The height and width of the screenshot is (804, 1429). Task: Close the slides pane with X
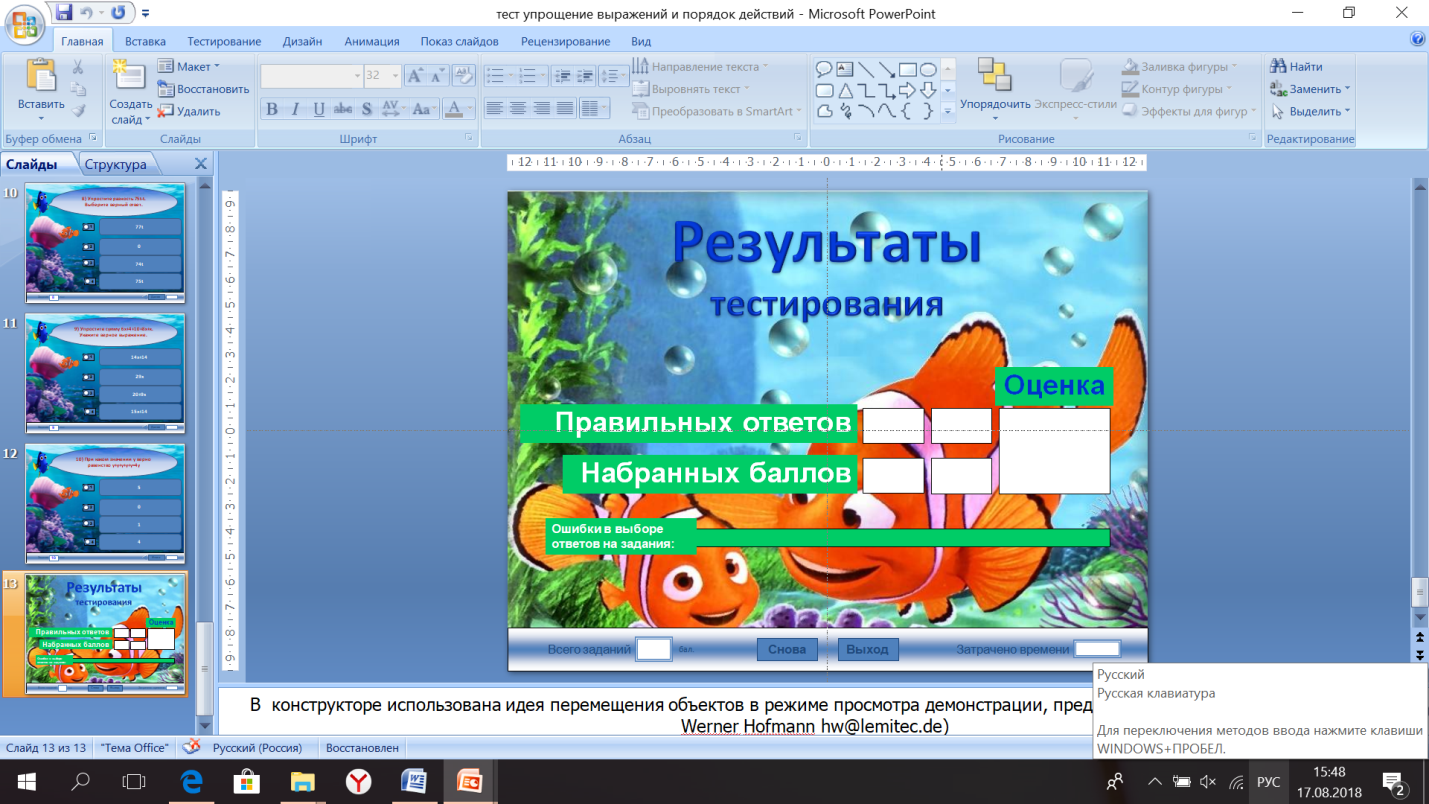point(200,164)
